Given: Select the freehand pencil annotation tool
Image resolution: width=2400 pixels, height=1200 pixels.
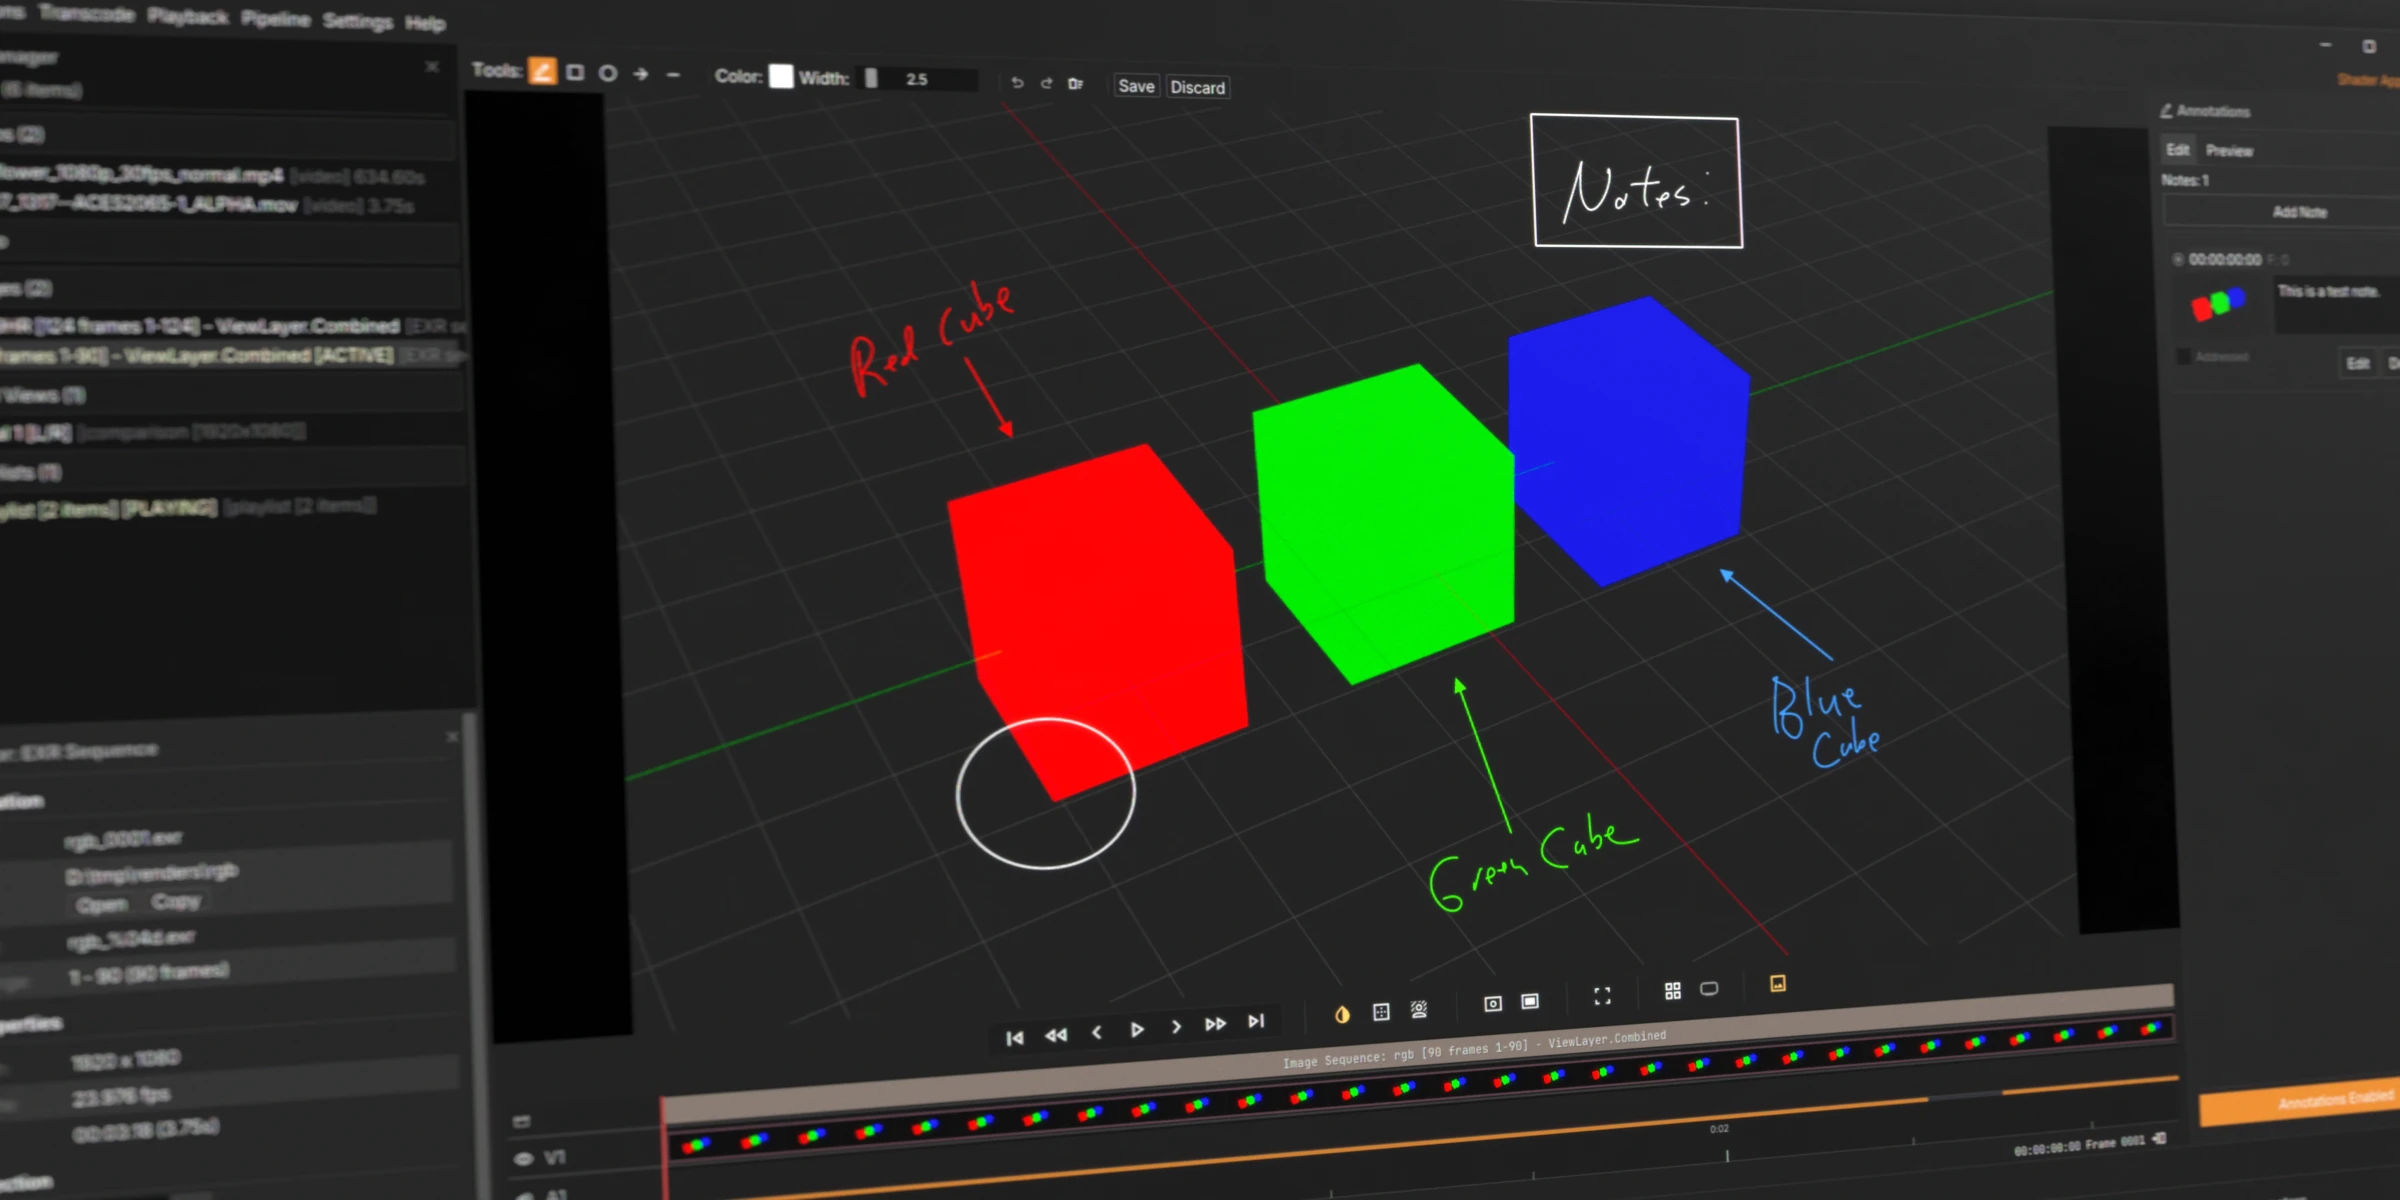Looking at the screenshot, I should 542,72.
